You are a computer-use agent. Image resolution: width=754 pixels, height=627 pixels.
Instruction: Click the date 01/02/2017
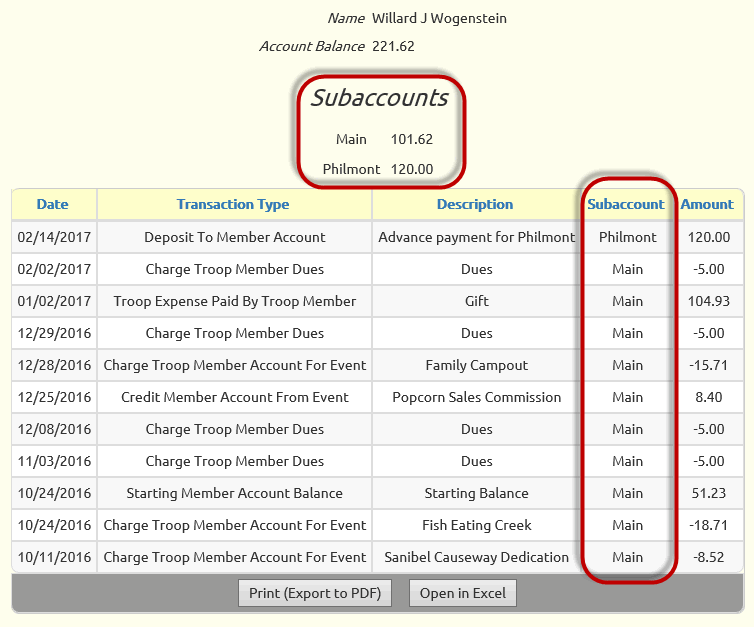pyautogui.click(x=54, y=301)
